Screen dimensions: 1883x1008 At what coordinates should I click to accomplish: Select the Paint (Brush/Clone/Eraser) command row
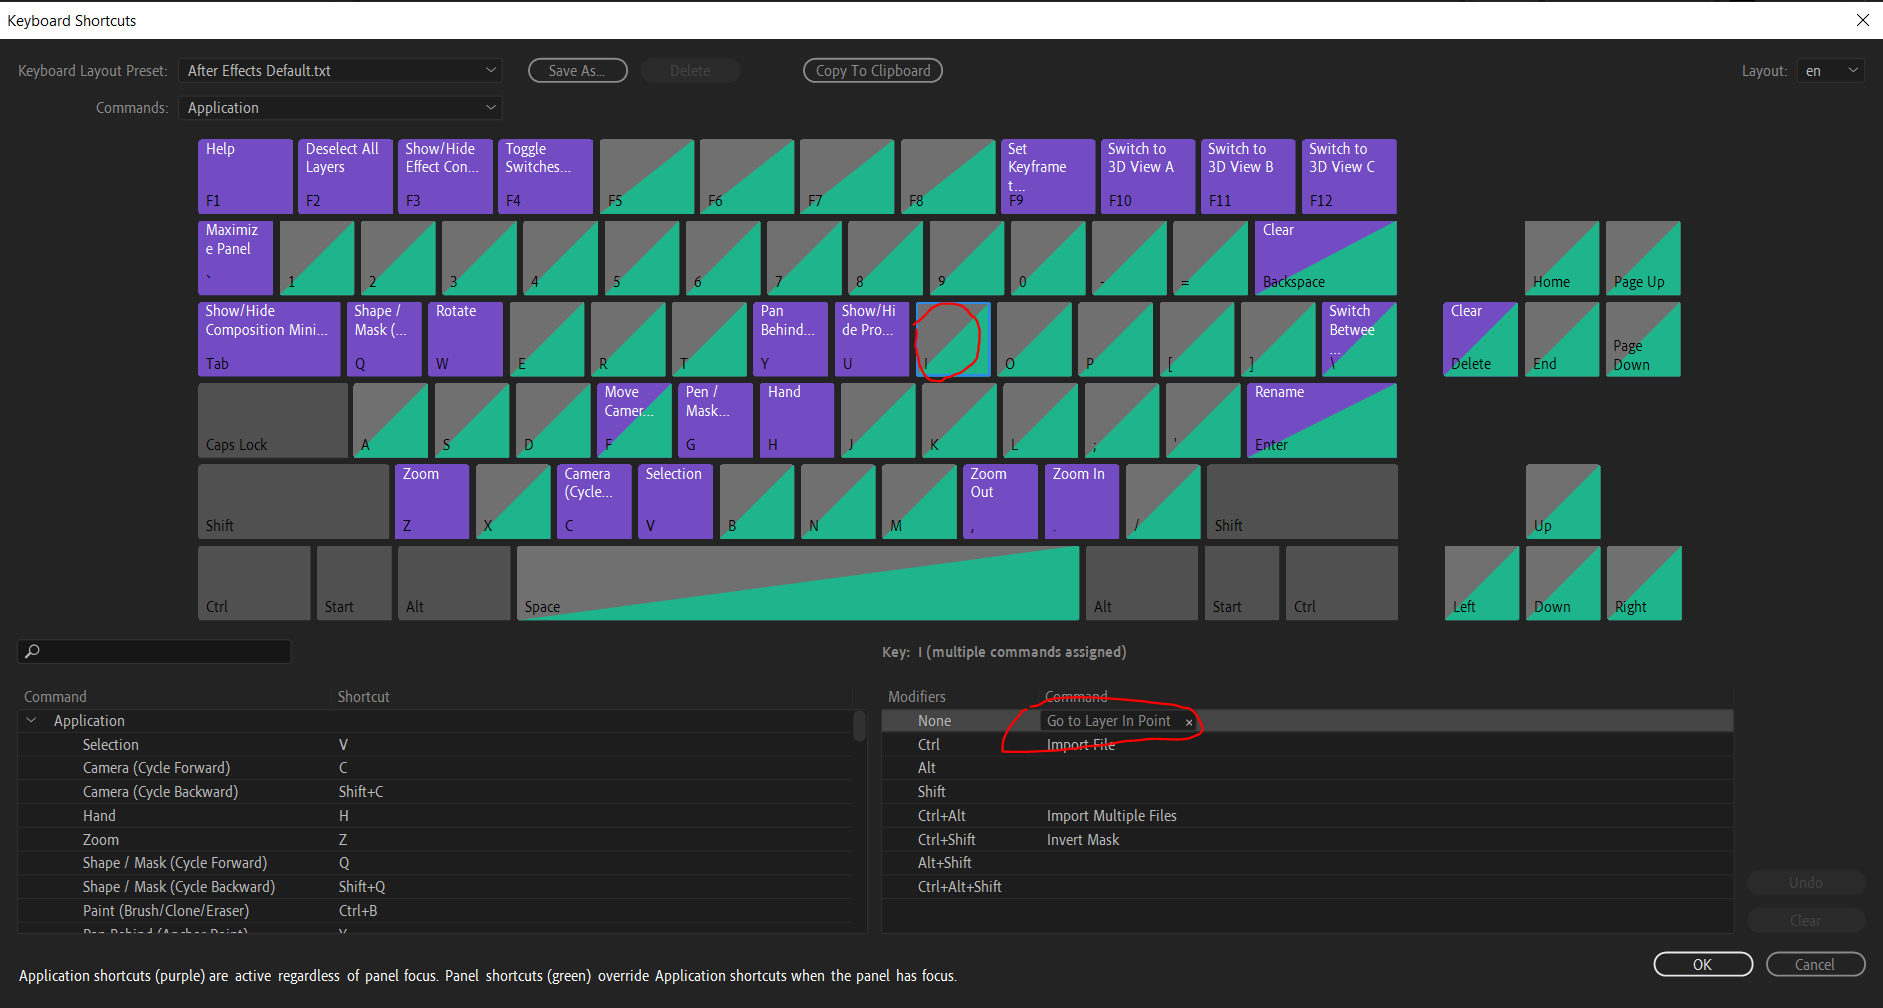436,911
